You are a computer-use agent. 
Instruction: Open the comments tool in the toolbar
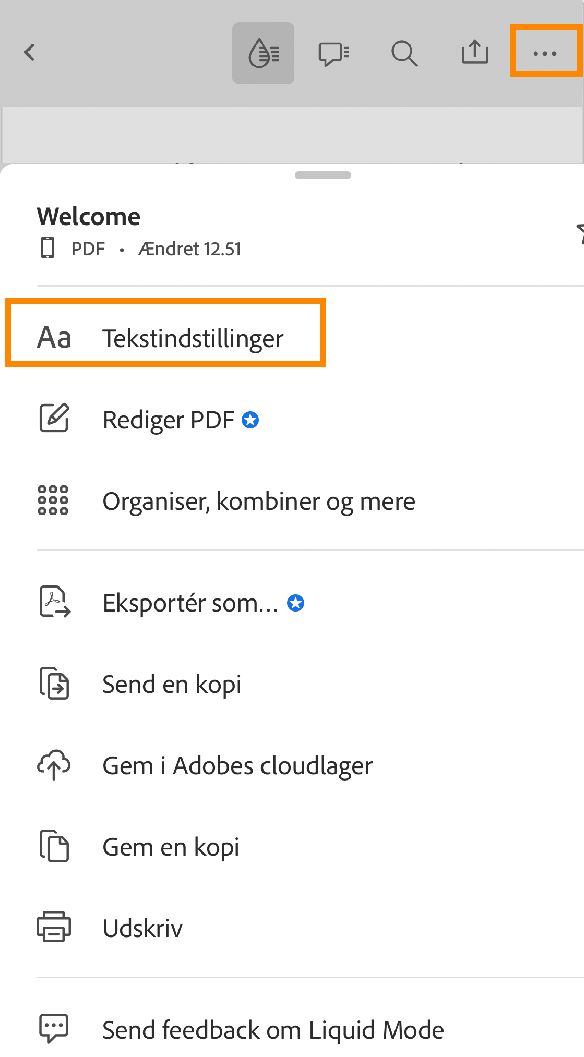click(x=333, y=53)
